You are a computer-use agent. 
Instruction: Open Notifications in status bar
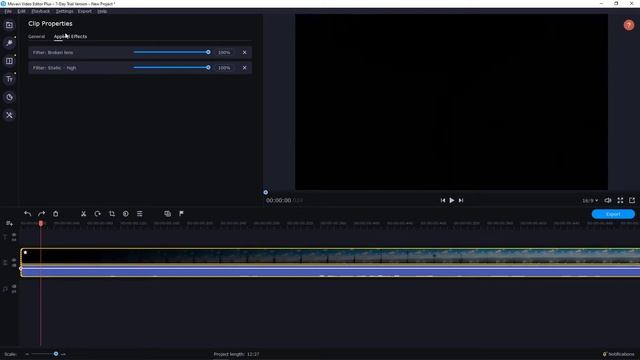click(x=619, y=354)
